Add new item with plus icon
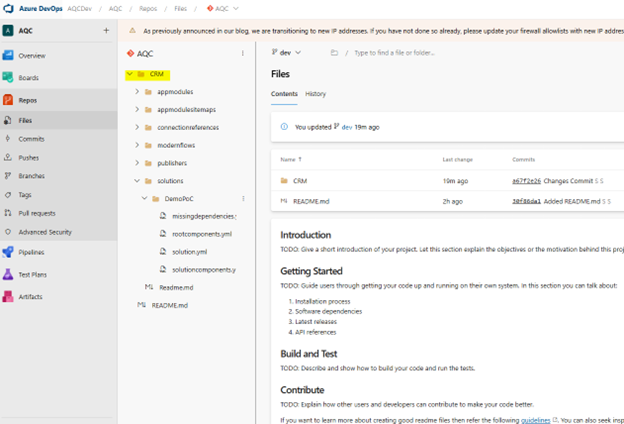The image size is (624, 424). (x=106, y=30)
